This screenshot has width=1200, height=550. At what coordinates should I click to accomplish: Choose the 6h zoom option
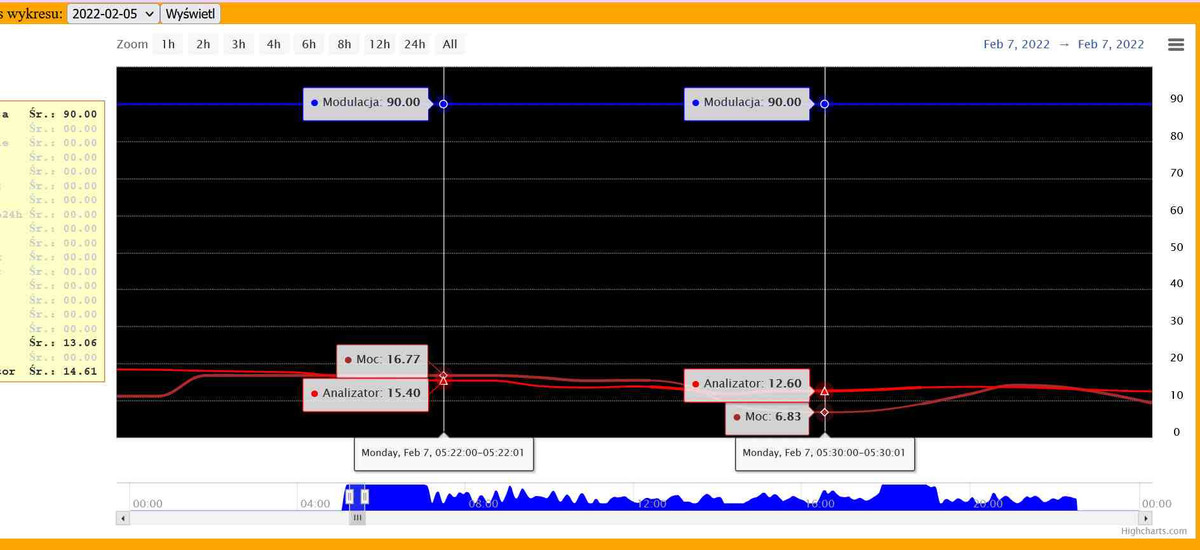(309, 44)
